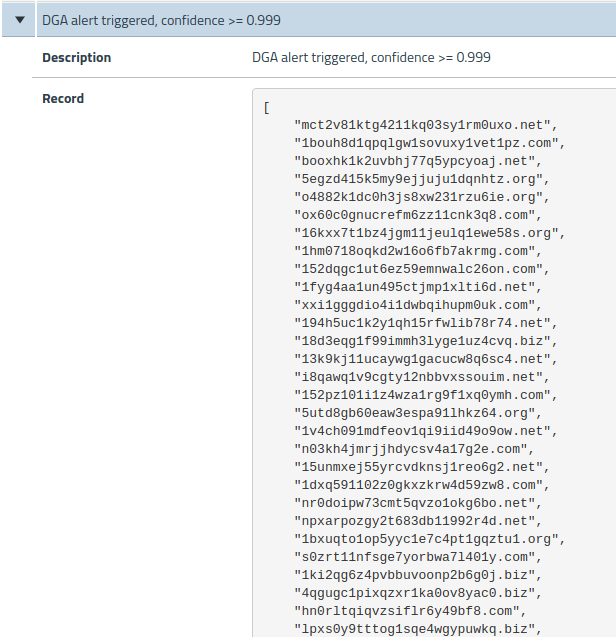Collapse the DGA alert row with triangle
Image resolution: width=616 pixels, height=637 pixels.
pyautogui.click(x=20, y=20)
